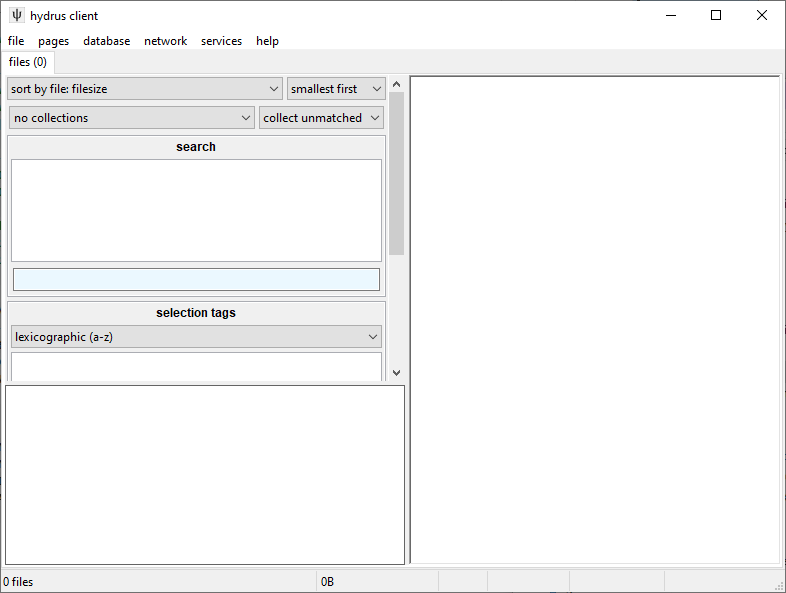Close the hydrus client window
This screenshot has width=786, height=593.
point(761,16)
